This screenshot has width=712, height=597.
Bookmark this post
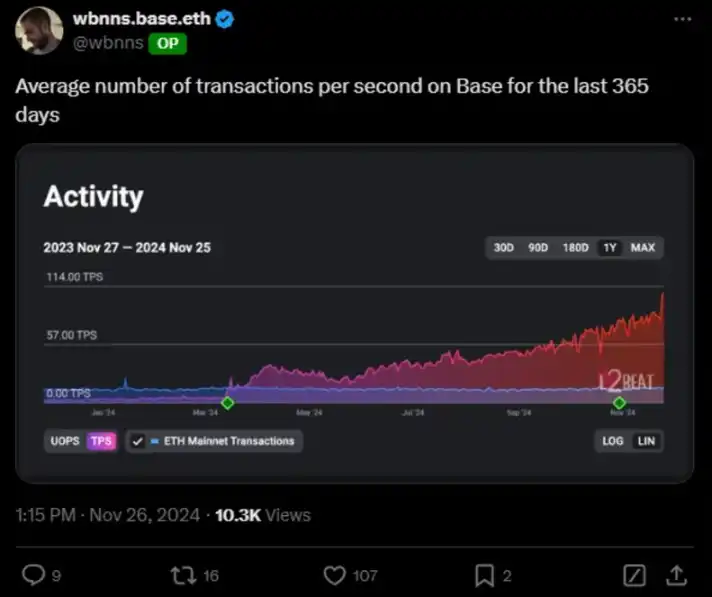[483, 575]
